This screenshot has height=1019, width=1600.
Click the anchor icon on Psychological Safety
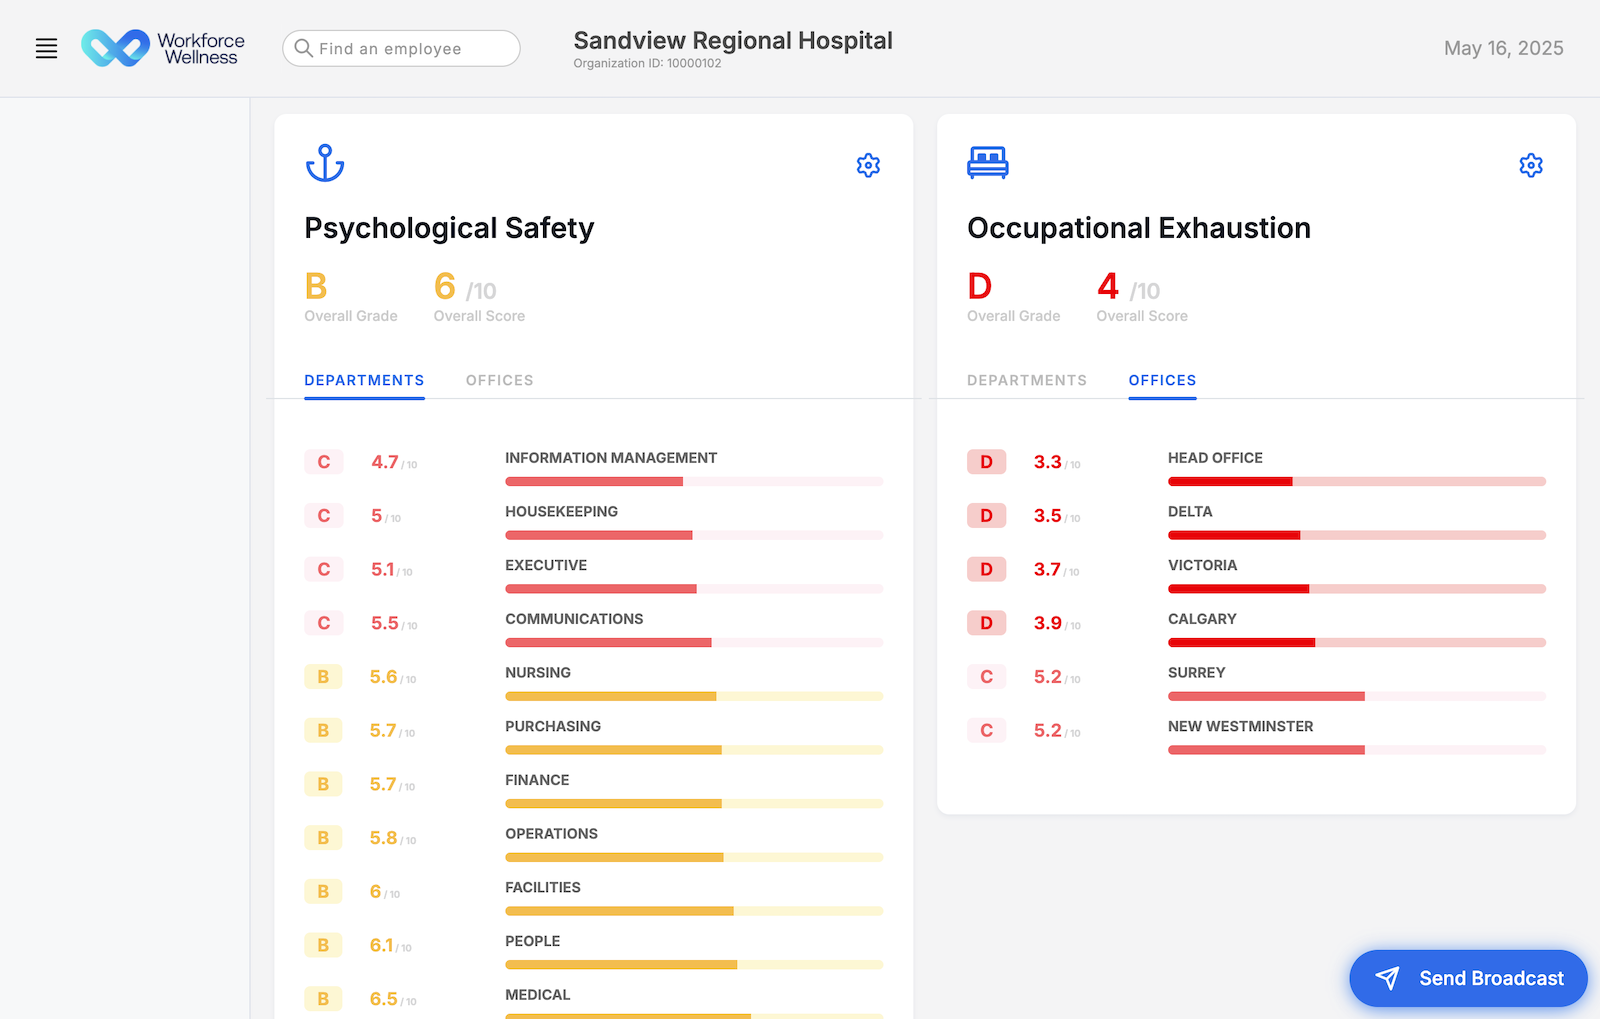(325, 163)
